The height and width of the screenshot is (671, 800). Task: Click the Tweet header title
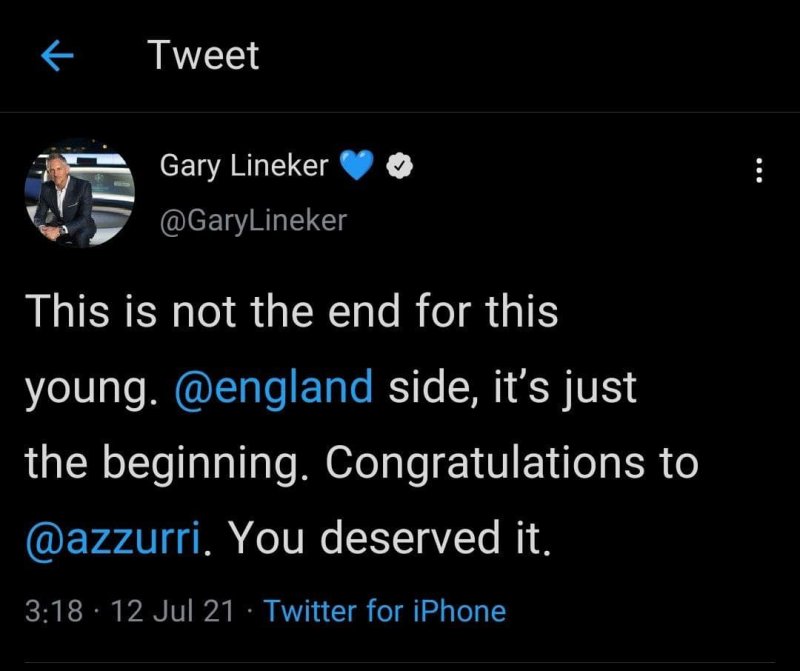(x=203, y=56)
